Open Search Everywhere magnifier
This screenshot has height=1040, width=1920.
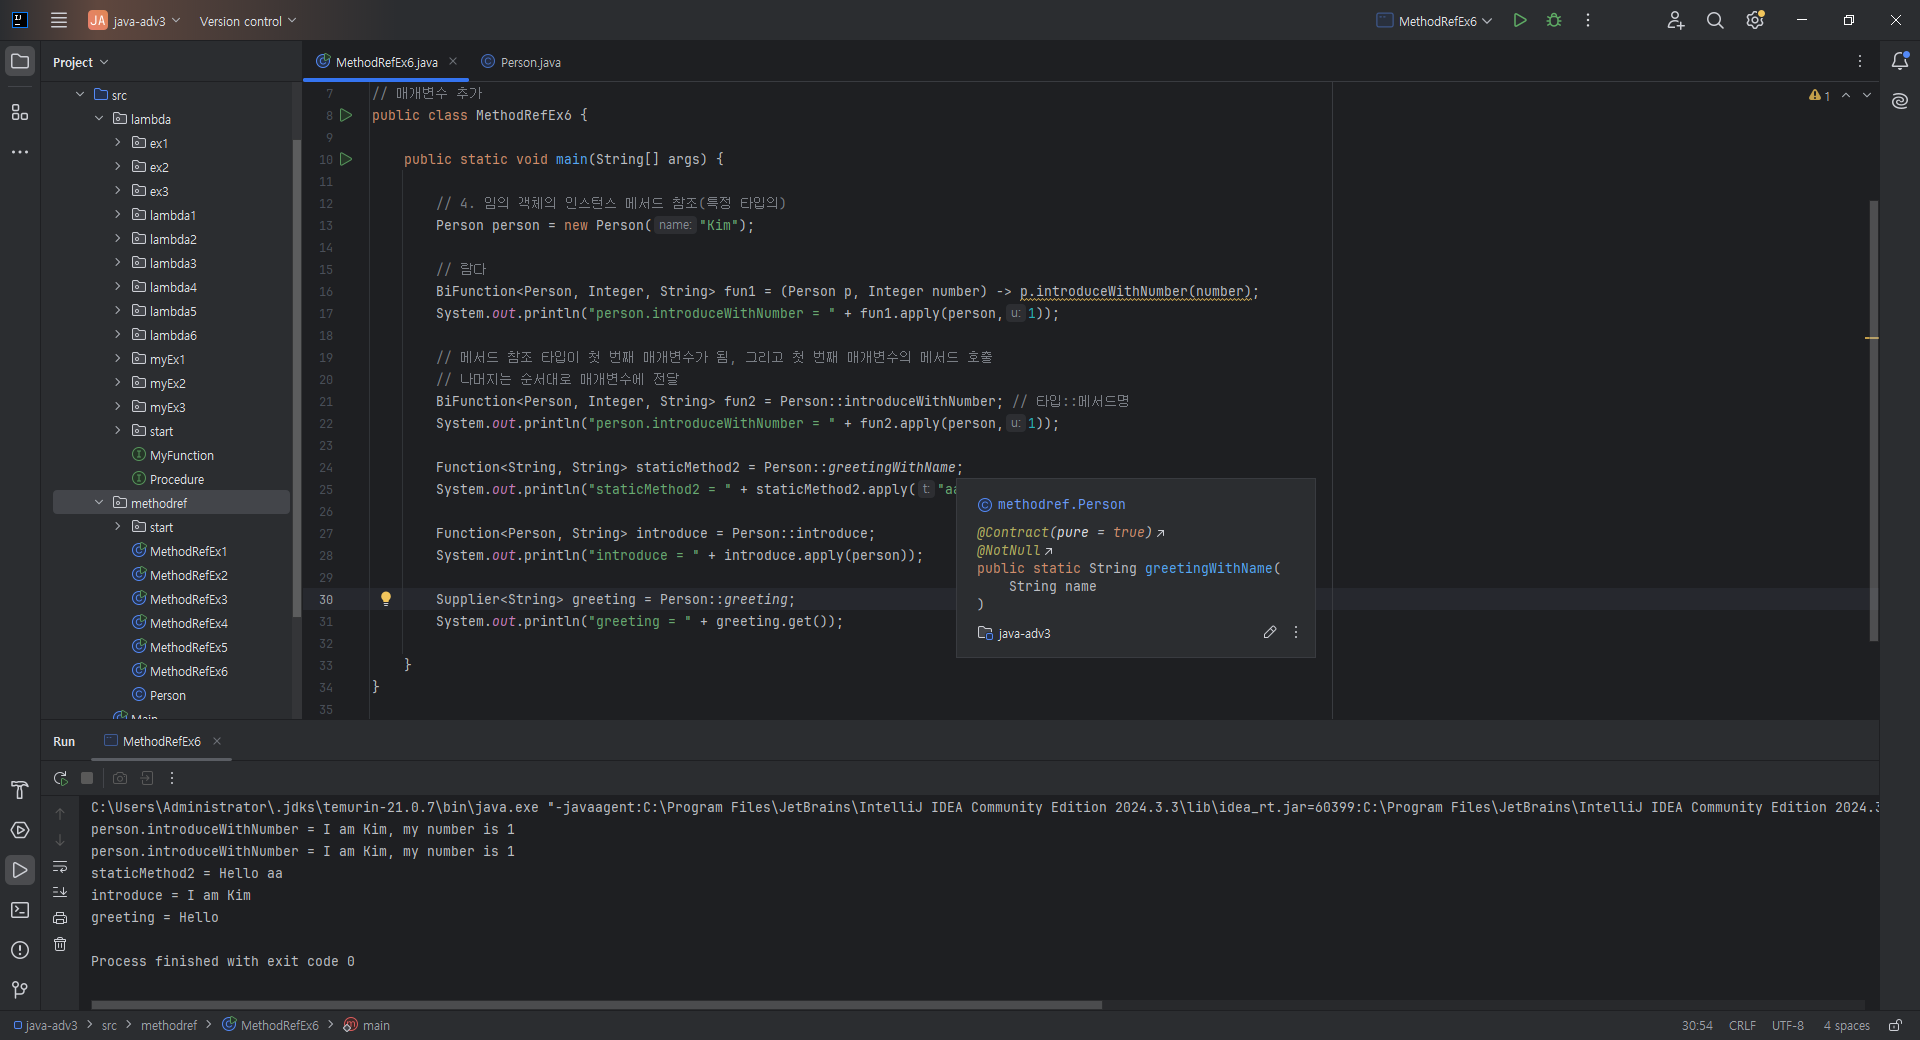click(1715, 20)
